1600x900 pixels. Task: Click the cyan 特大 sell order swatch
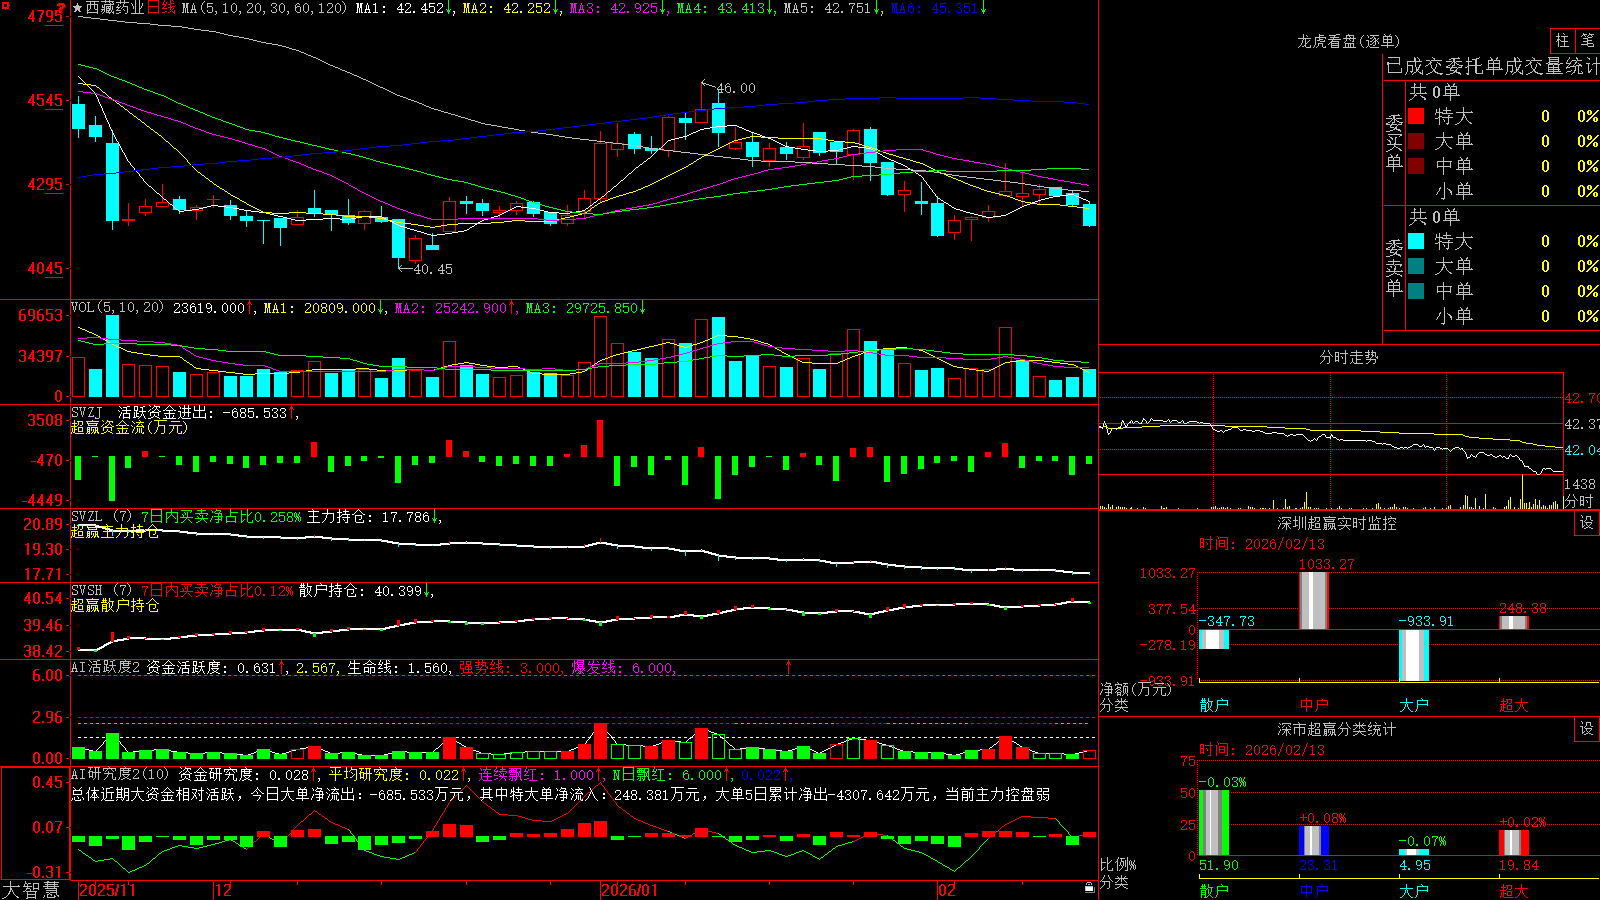click(1416, 241)
